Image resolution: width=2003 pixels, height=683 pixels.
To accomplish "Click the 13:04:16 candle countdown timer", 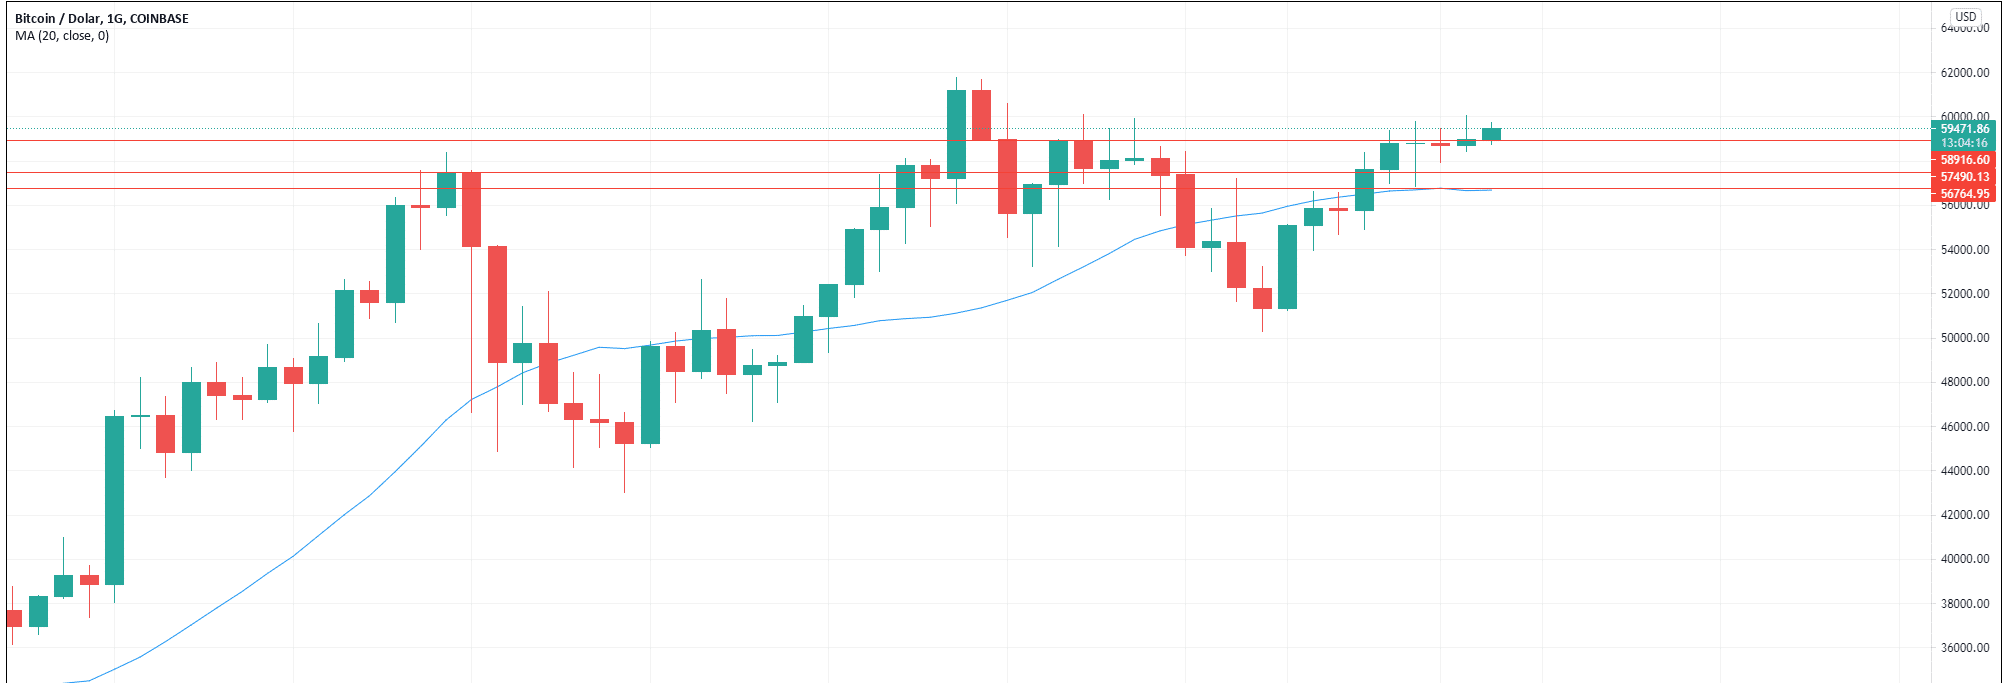I will [x=1964, y=143].
